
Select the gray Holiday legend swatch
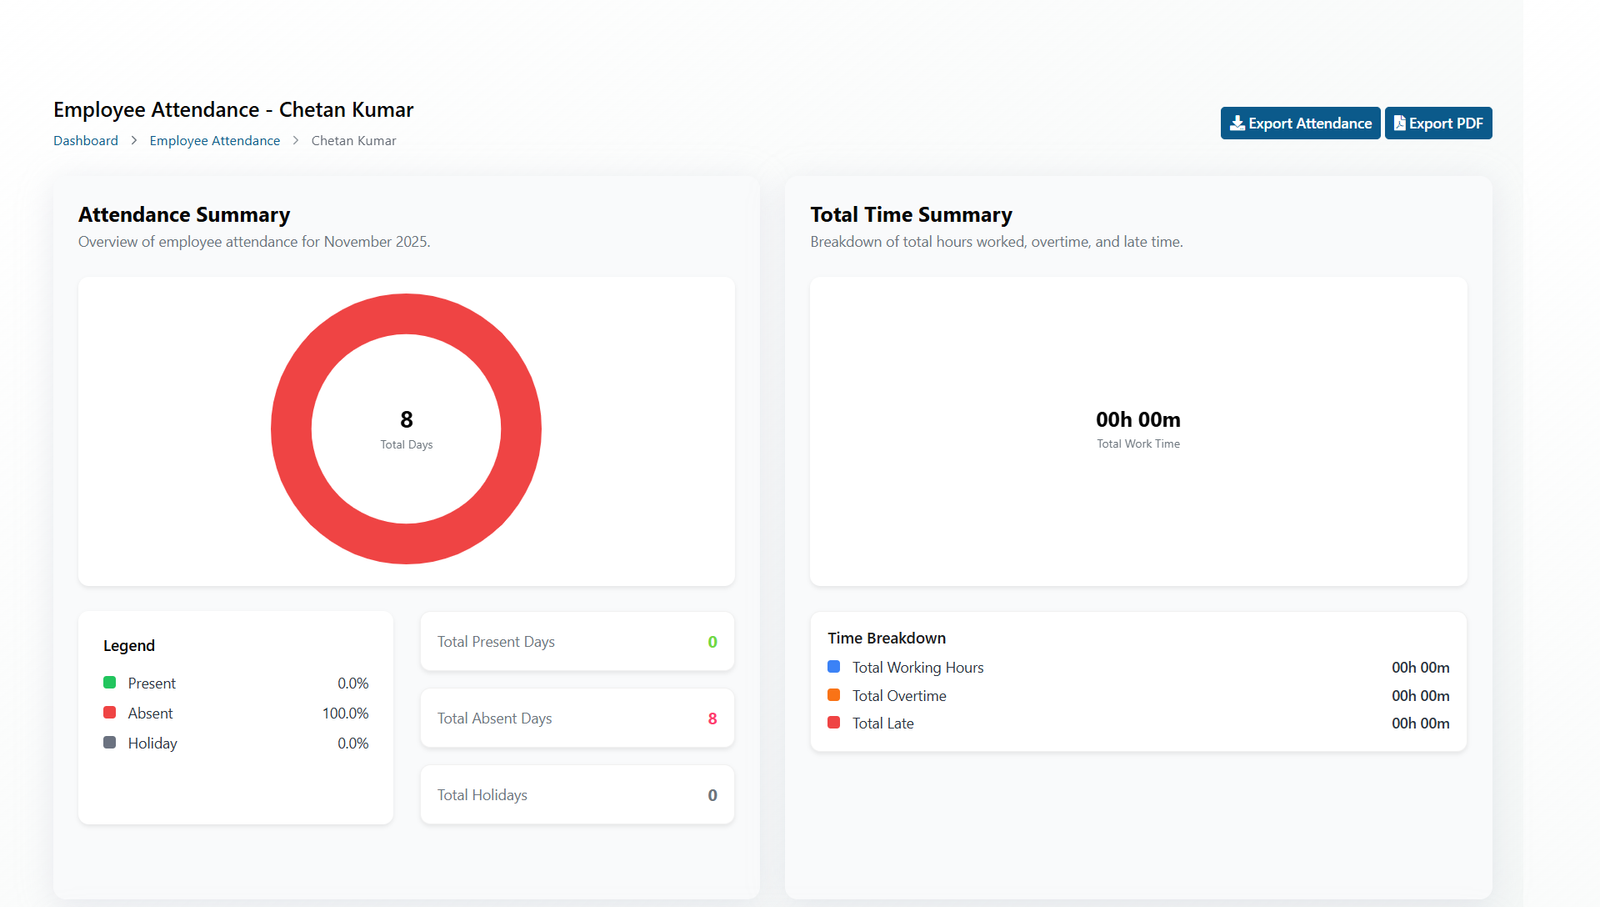(x=110, y=743)
